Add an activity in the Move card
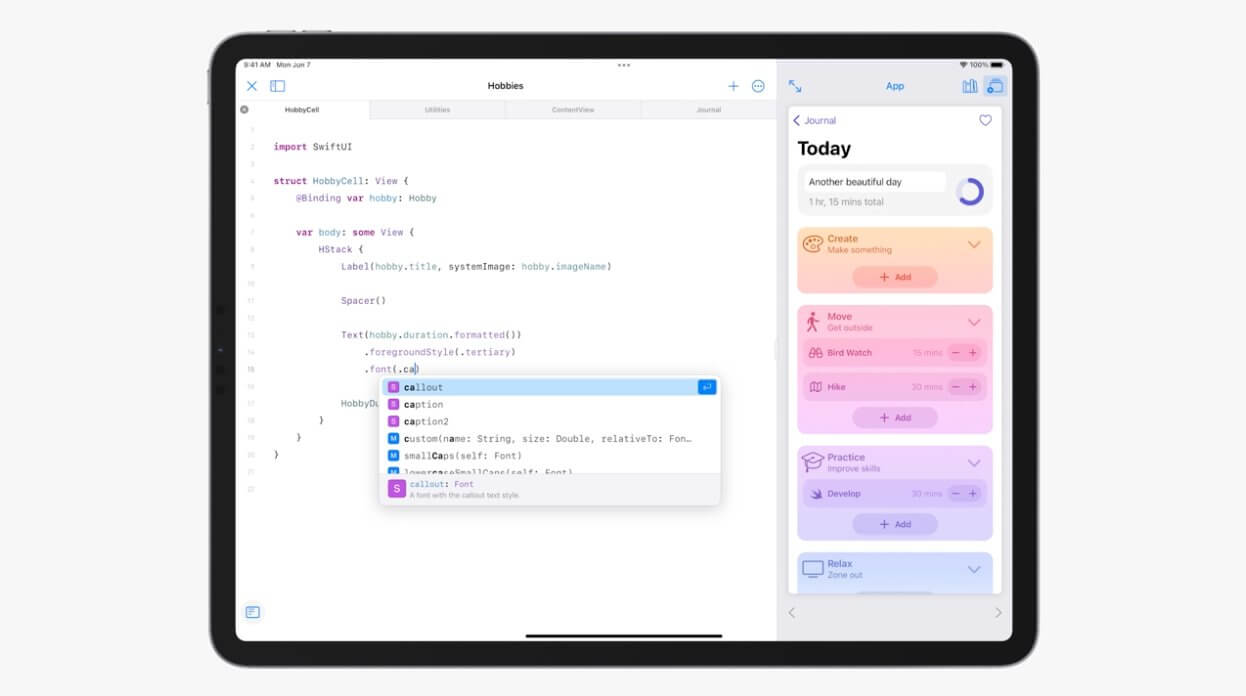 [895, 418]
